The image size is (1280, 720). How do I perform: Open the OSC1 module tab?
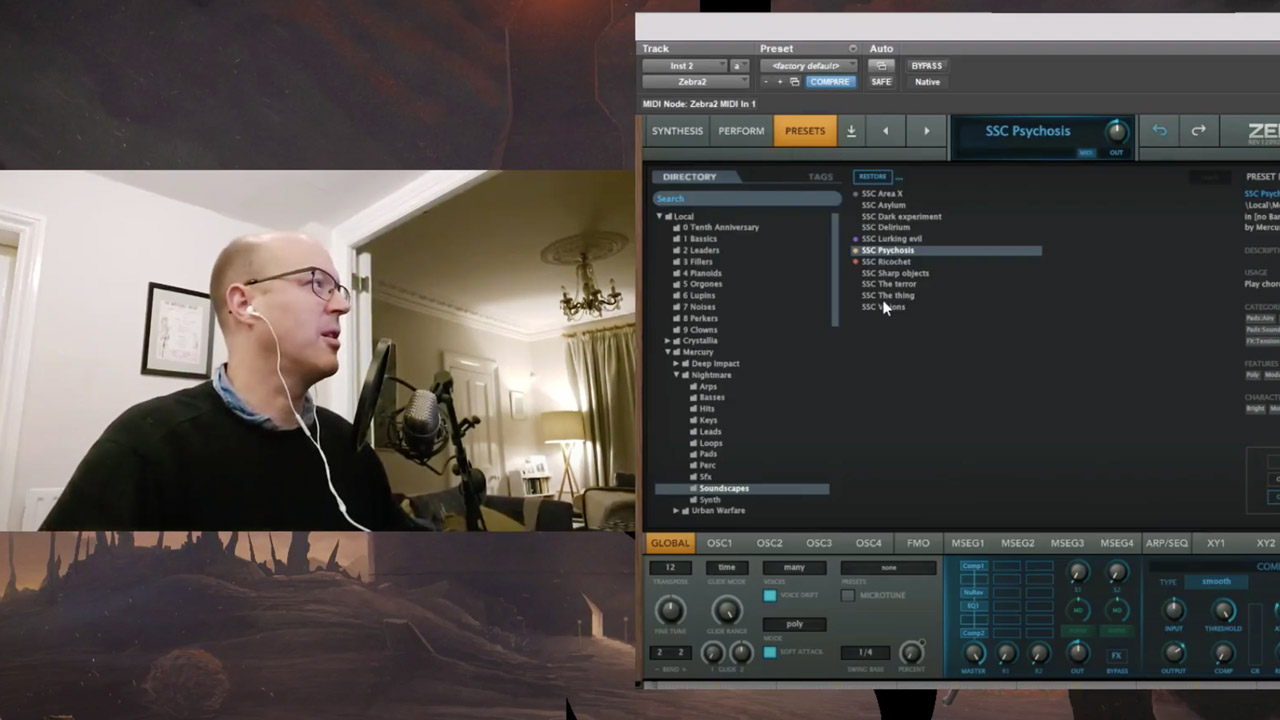tap(719, 543)
